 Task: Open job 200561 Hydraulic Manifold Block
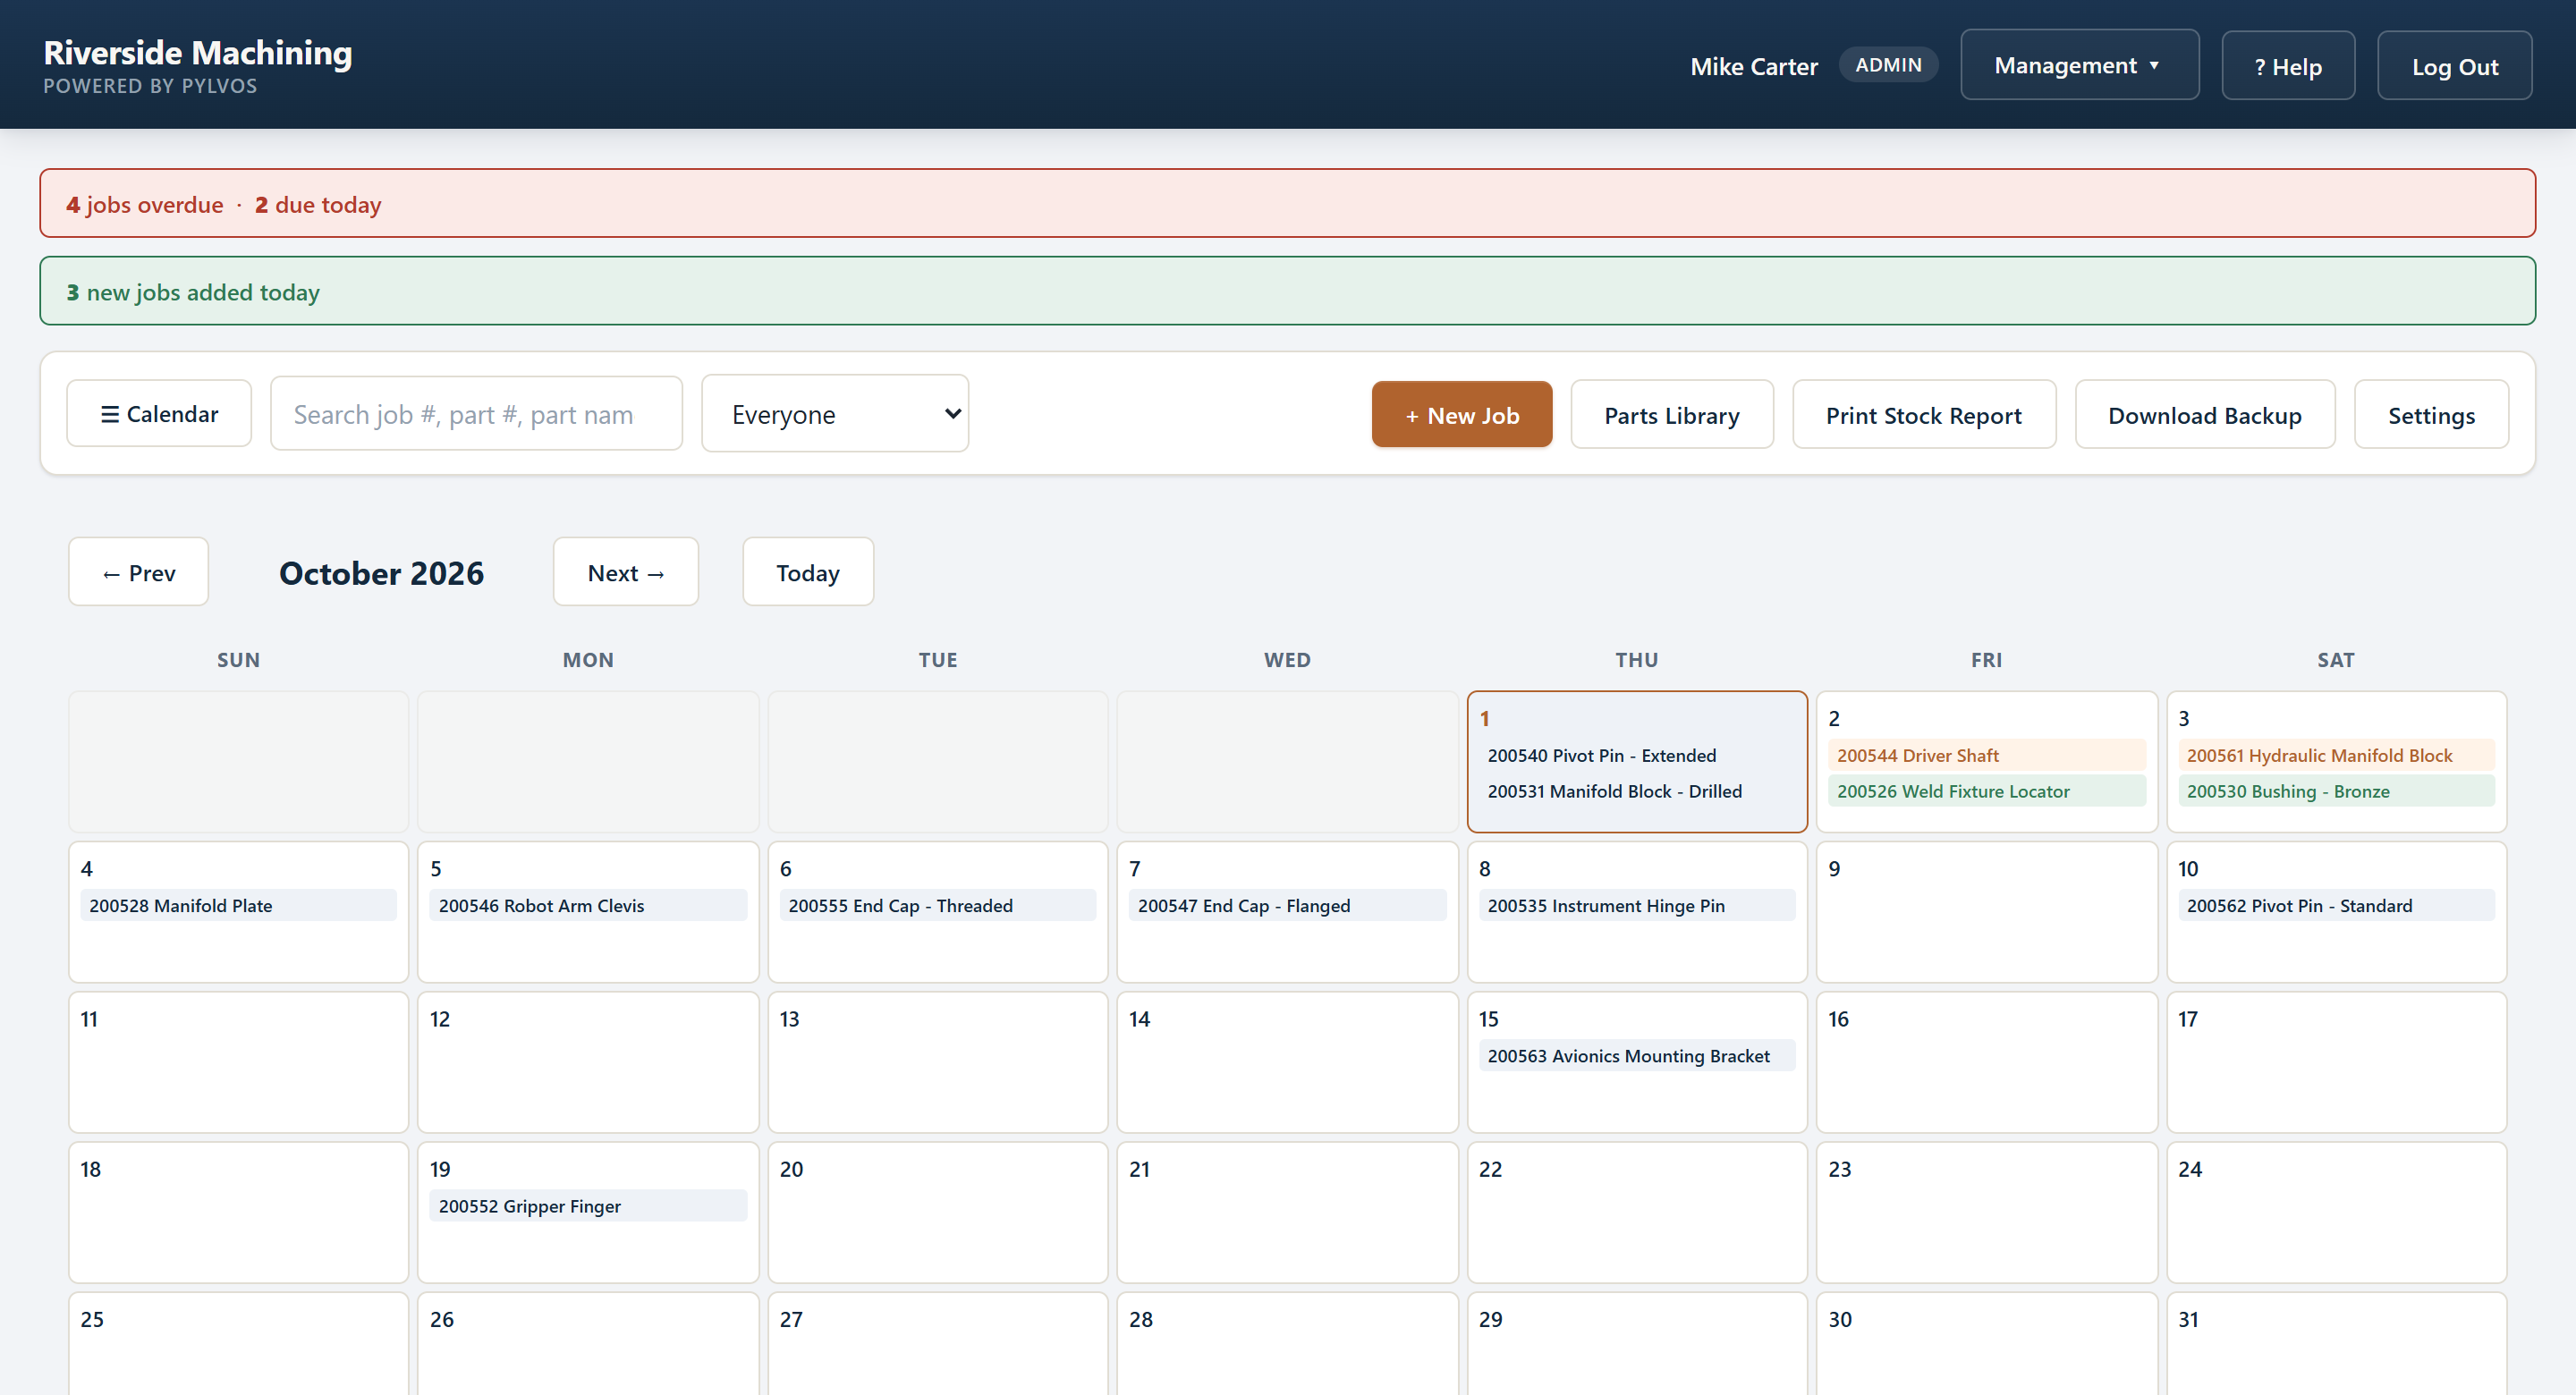pos(2336,755)
